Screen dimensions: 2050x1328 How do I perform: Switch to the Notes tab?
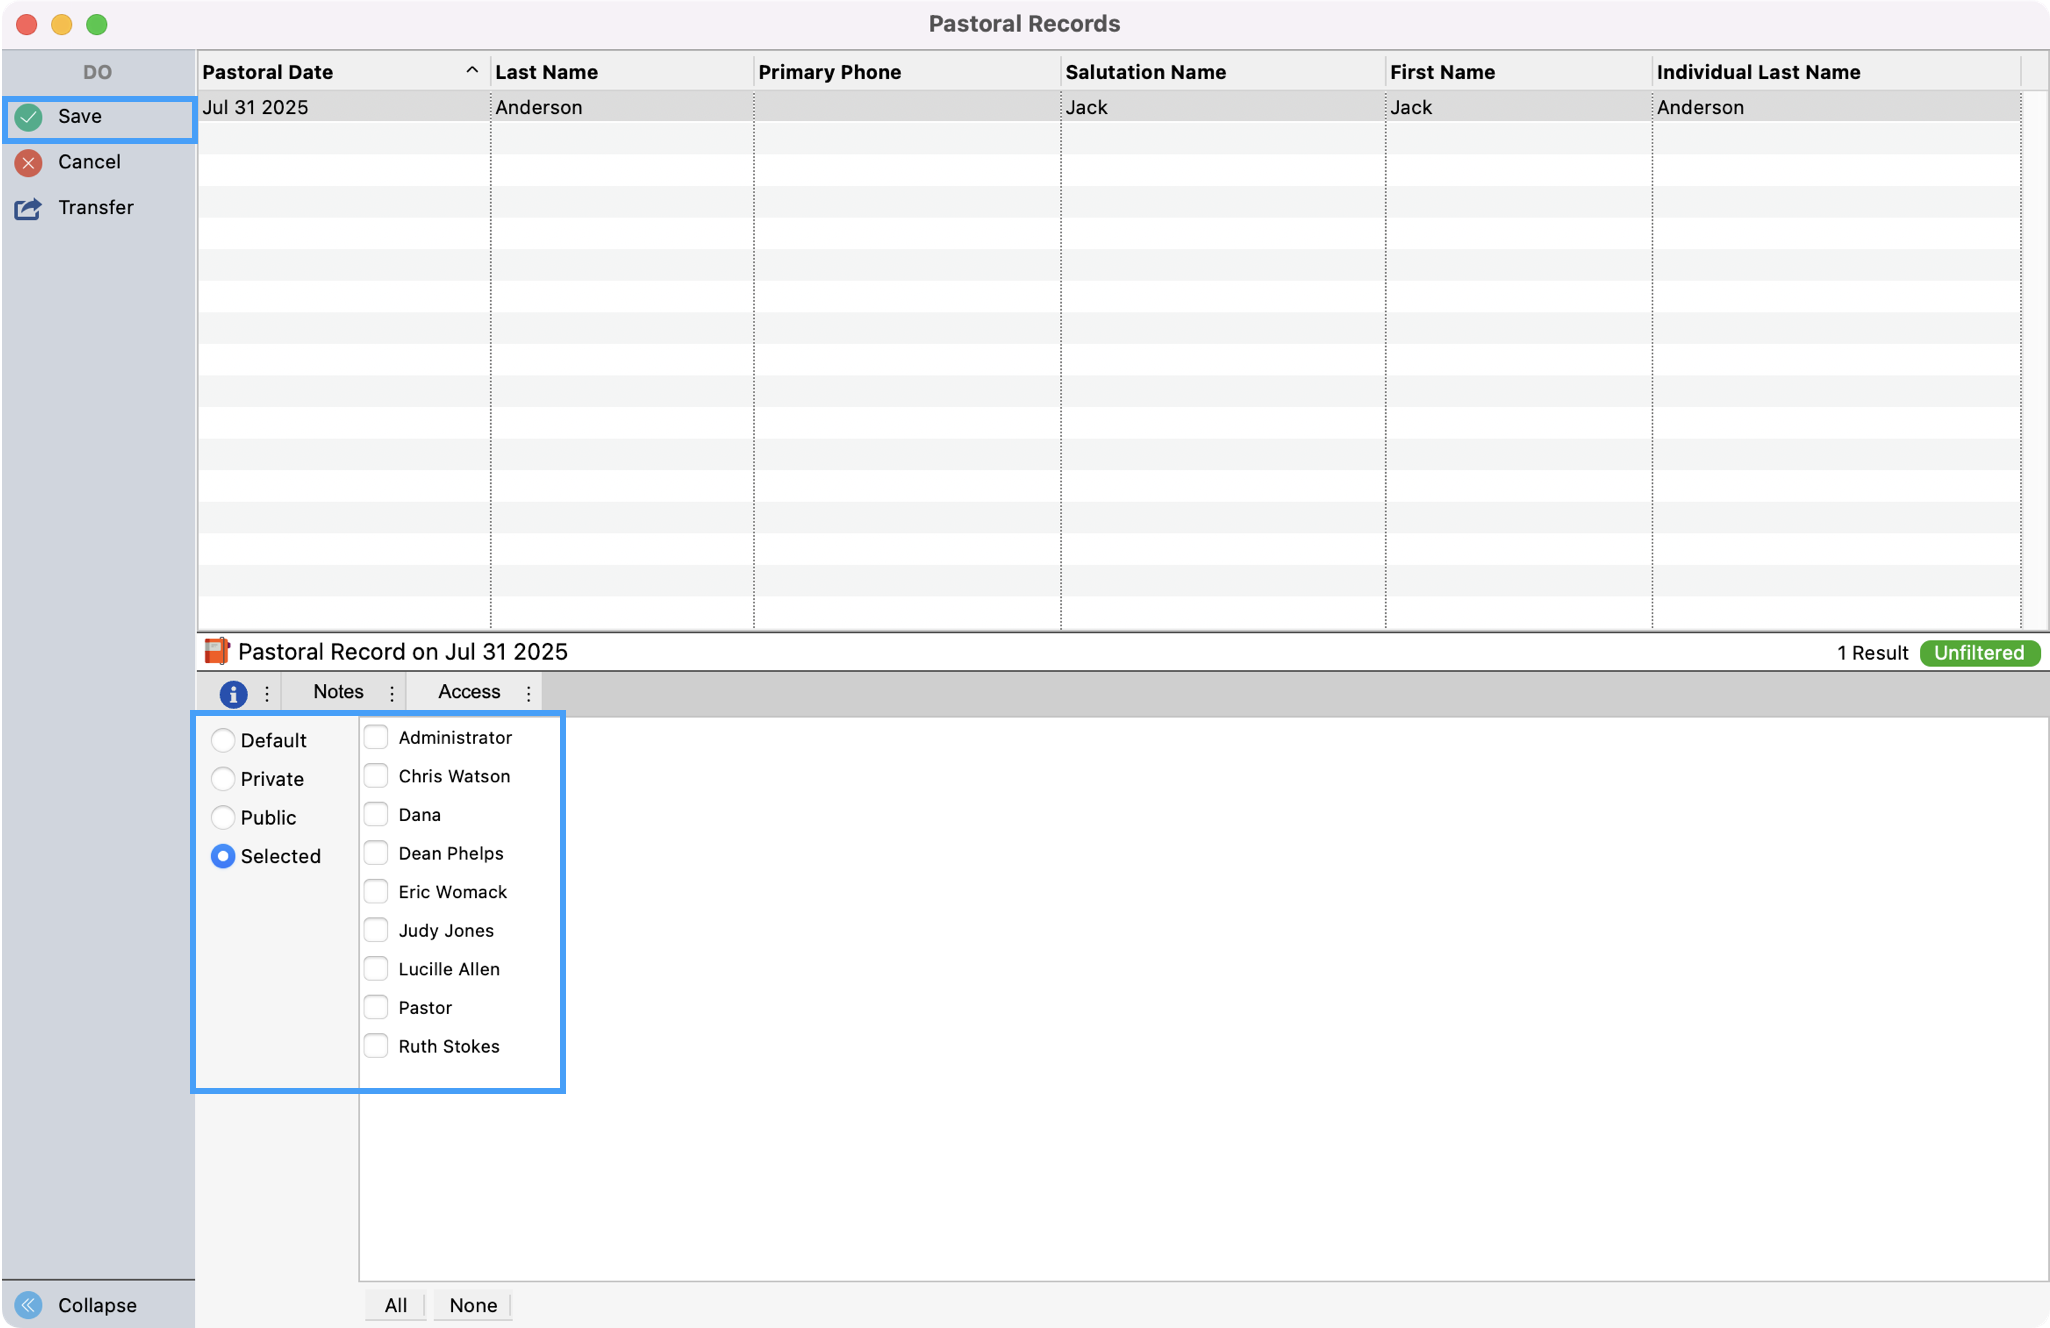(337, 691)
